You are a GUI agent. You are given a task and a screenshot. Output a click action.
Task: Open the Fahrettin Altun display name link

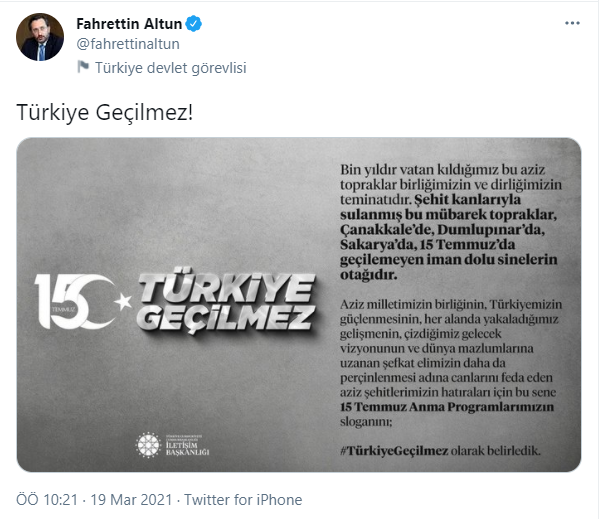tap(129, 24)
